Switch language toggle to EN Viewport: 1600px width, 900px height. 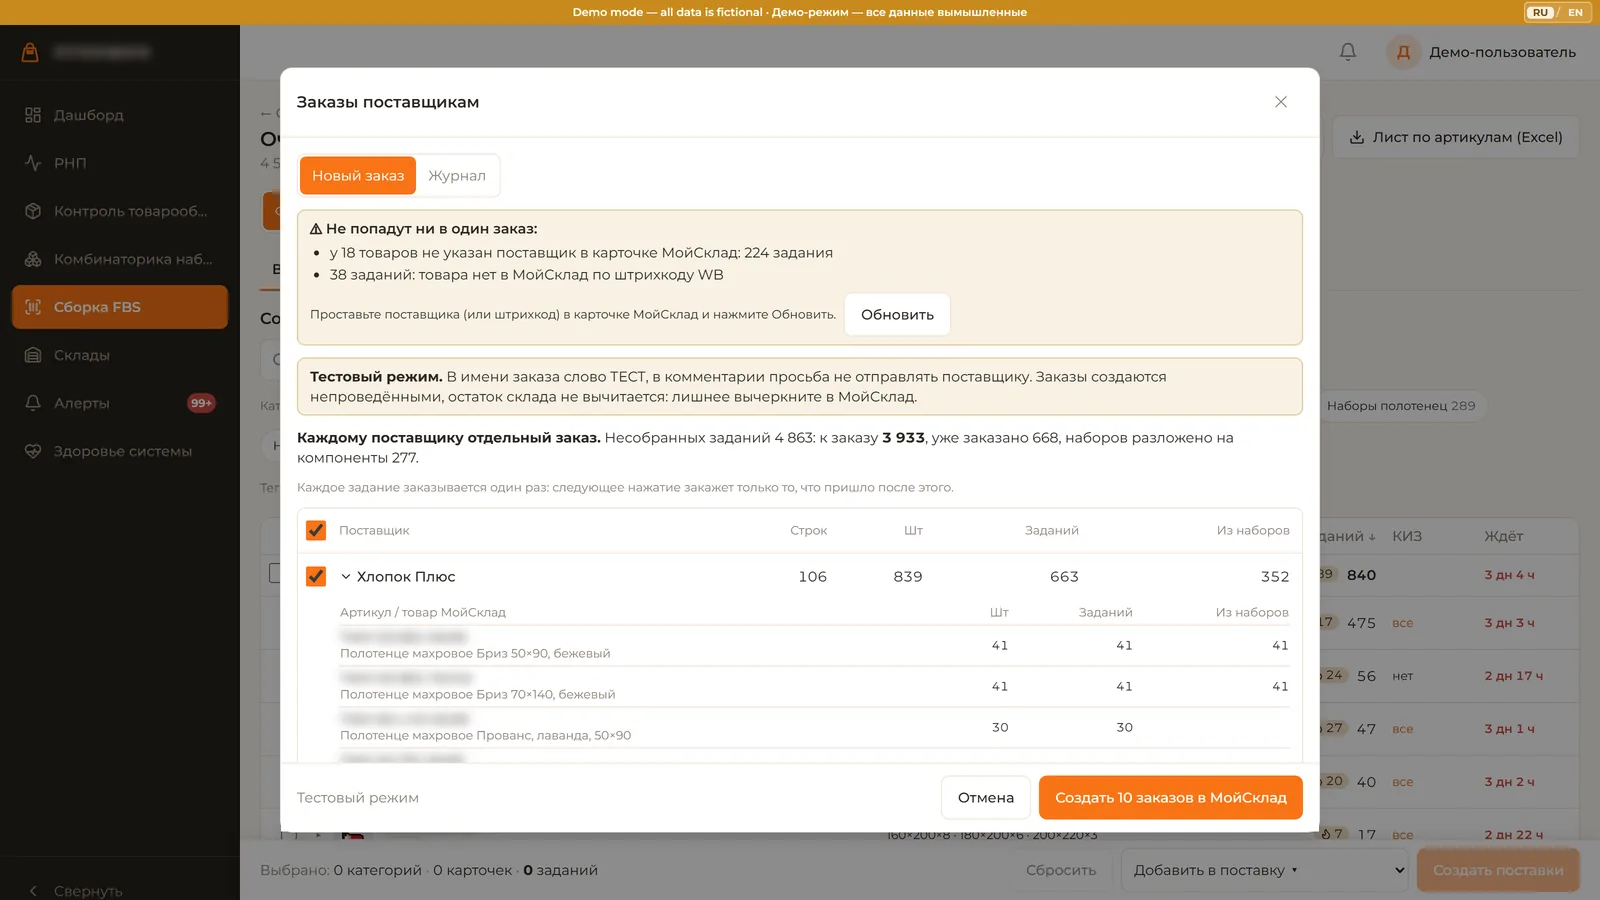1575,12
